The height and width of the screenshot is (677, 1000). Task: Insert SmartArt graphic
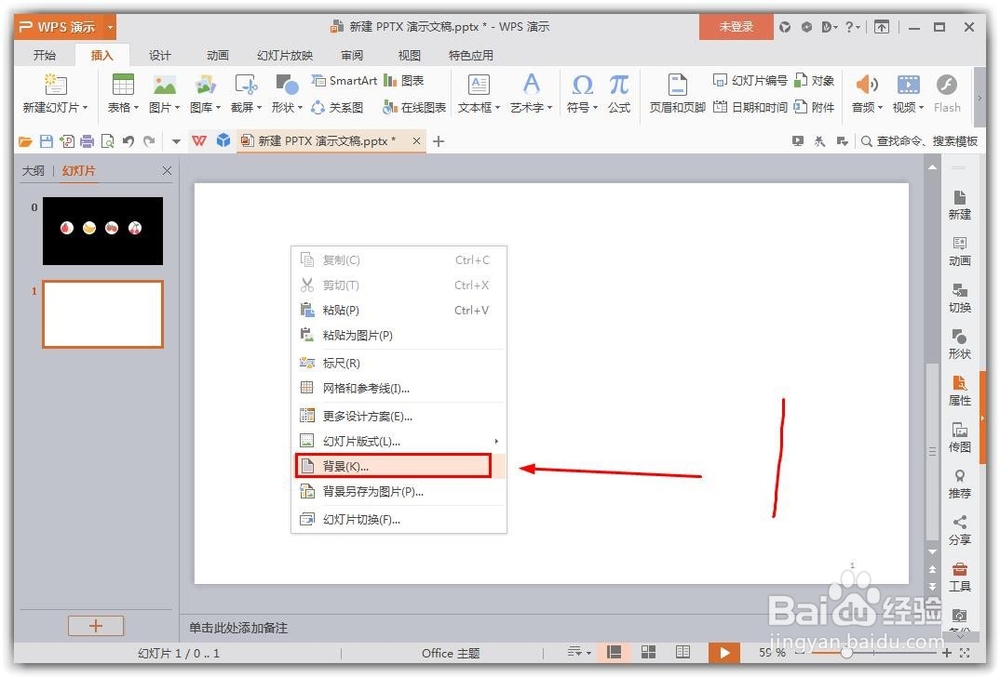(x=344, y=80)
